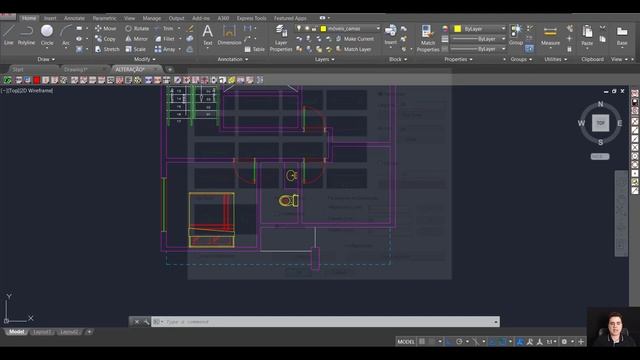Click the viewport label Top 2D Wireframe
Image resolution: width=640 pixels, height=360 pixels.
click(27, 91)
